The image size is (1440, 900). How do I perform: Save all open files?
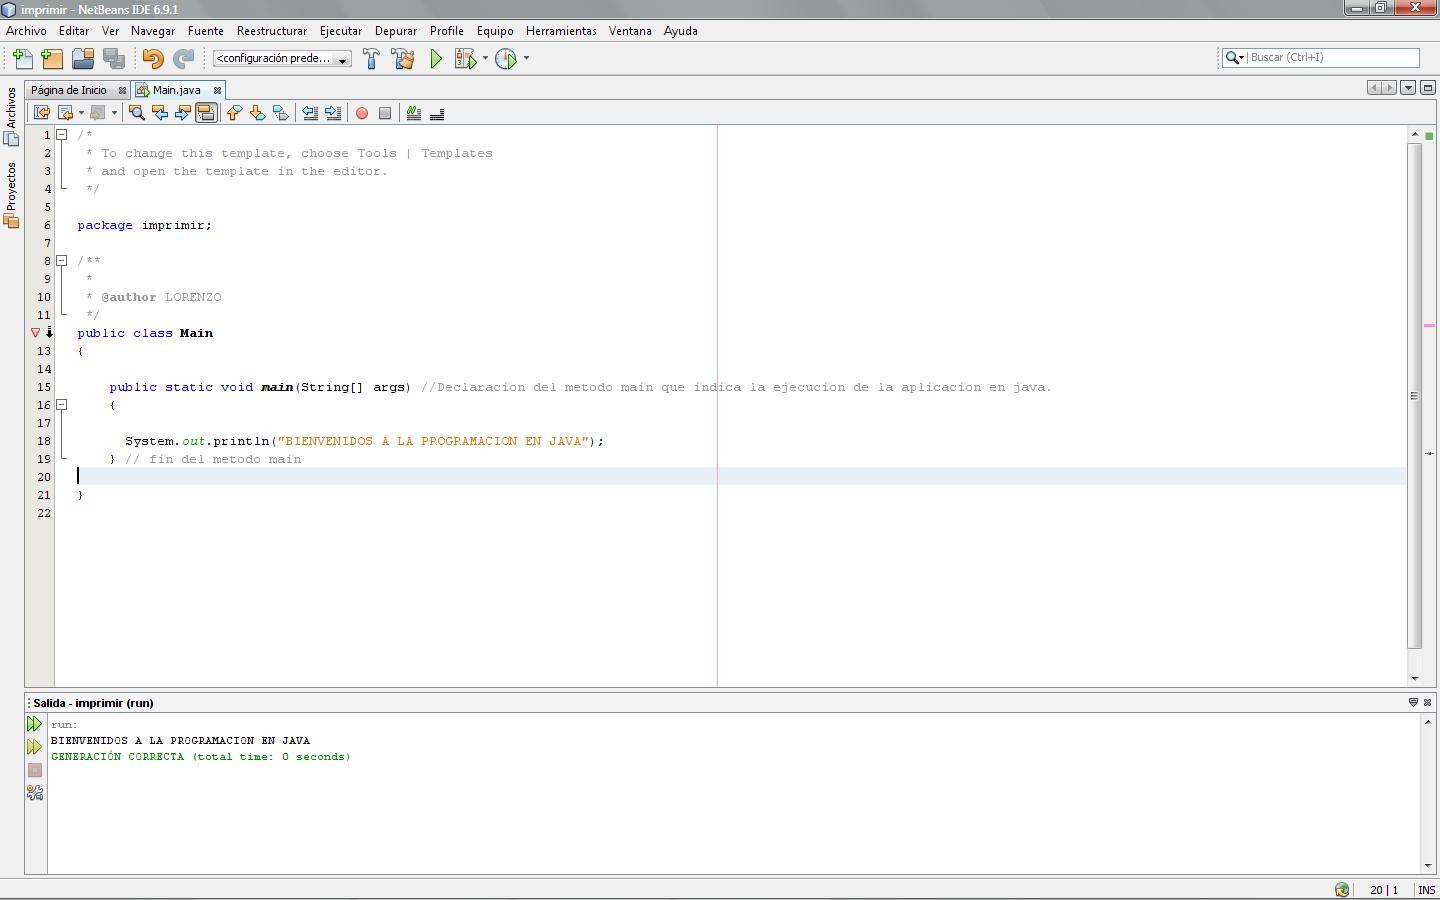click(x=115, y=58)
